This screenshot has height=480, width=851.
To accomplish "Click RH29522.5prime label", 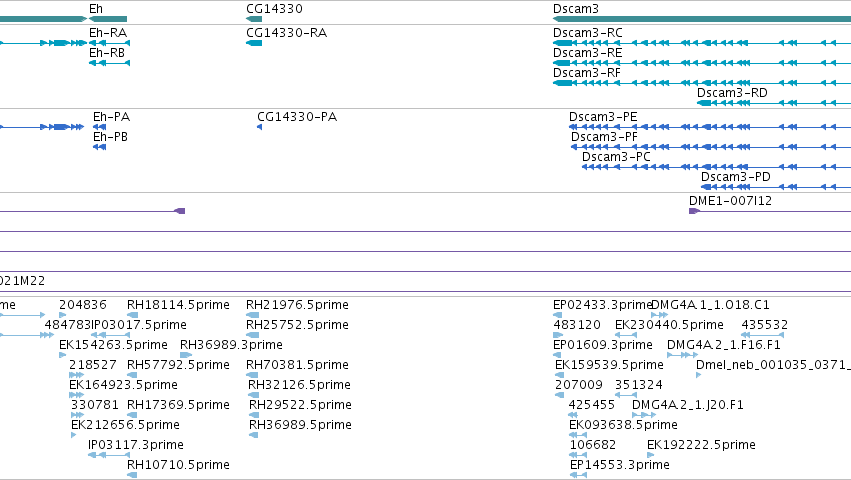I will coord(300,405).
